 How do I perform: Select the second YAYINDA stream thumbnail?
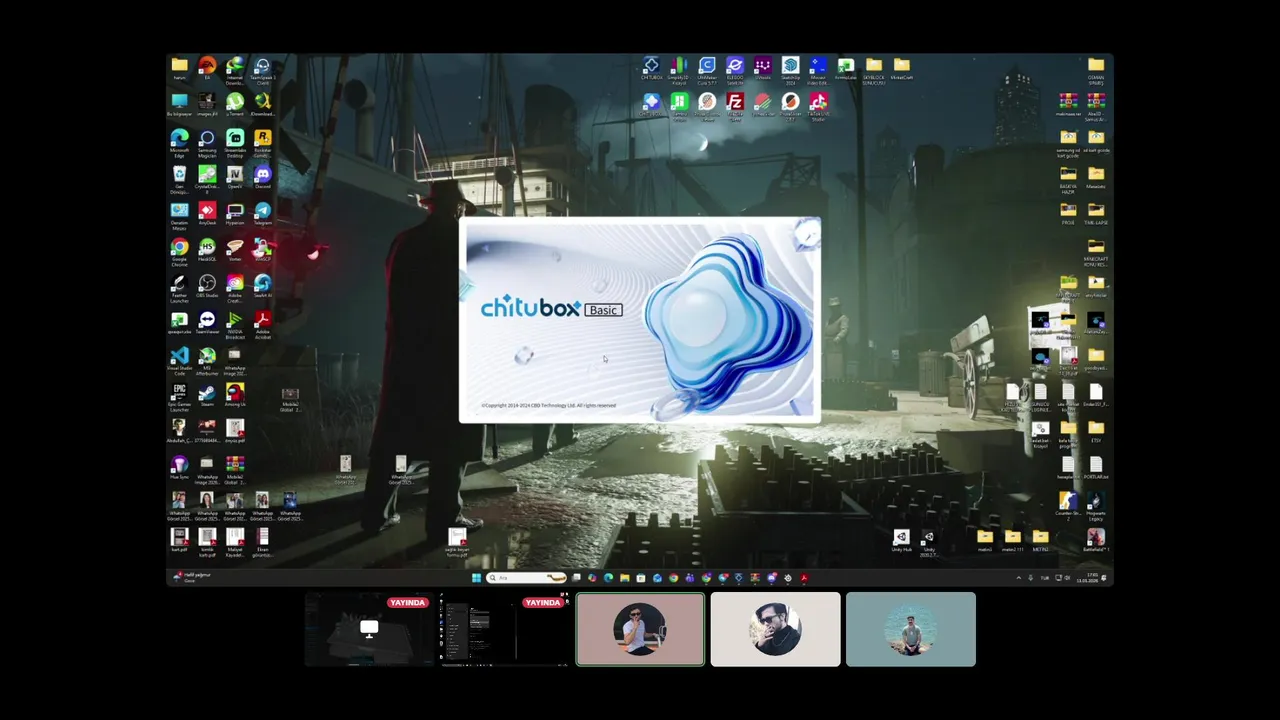tap(505, 629)
